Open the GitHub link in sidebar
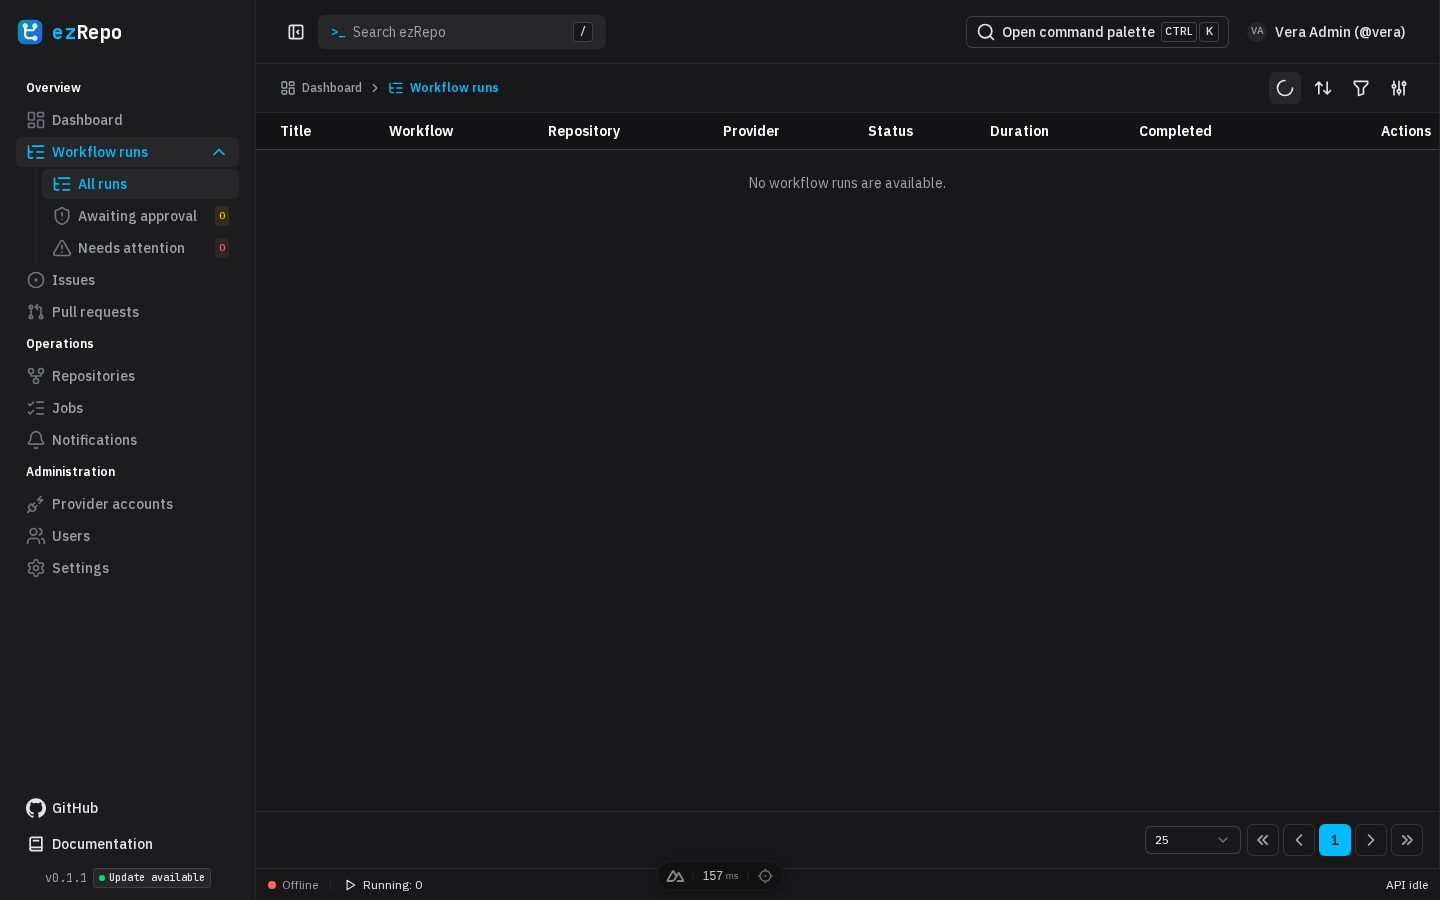Screen dimensions: 1440x900 (x=62, y=808)
